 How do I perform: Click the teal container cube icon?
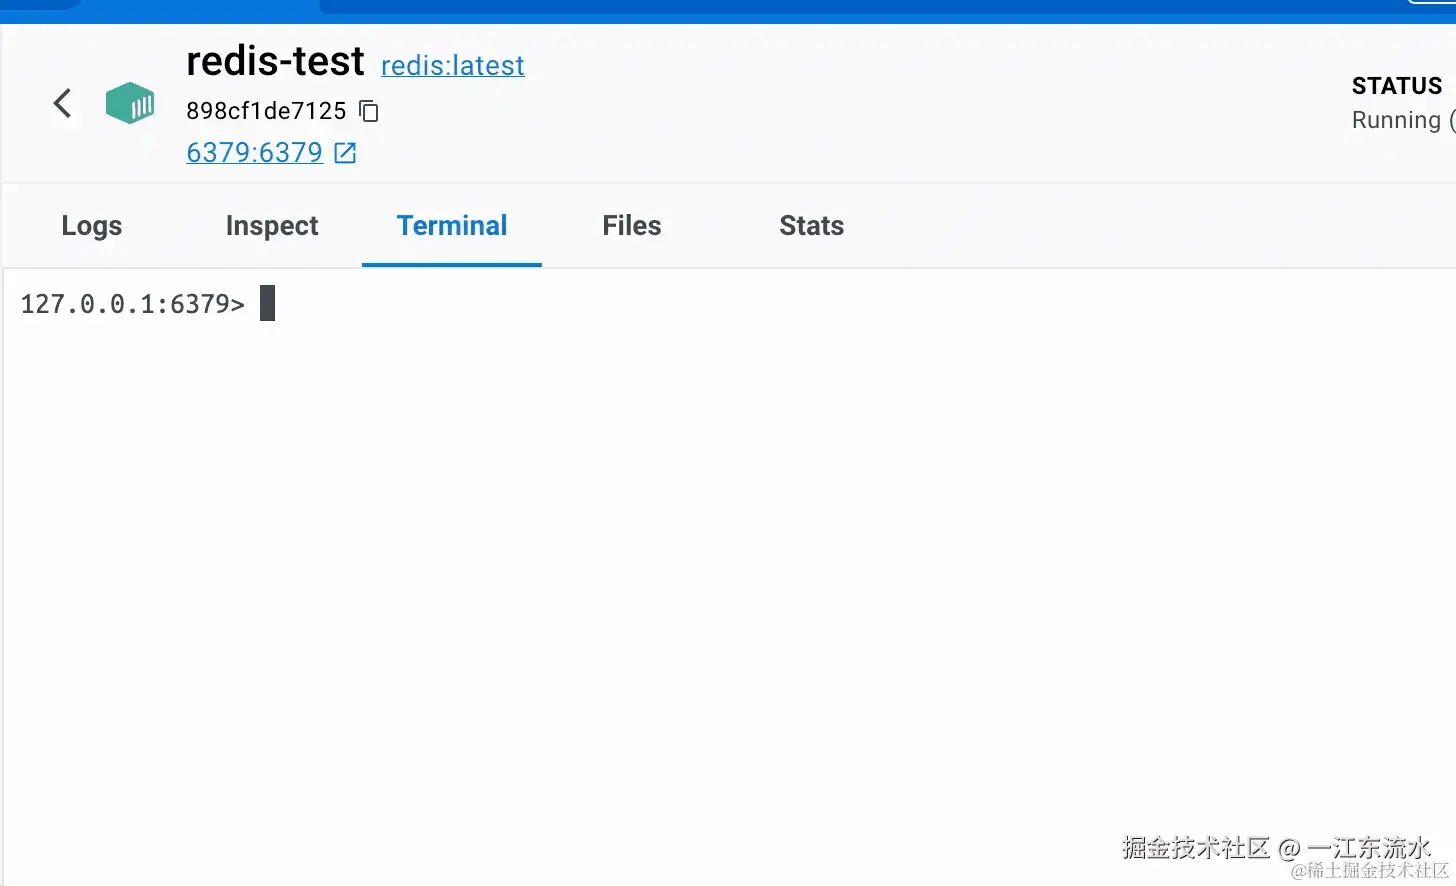pyautogui.click(x=130, y=103)
